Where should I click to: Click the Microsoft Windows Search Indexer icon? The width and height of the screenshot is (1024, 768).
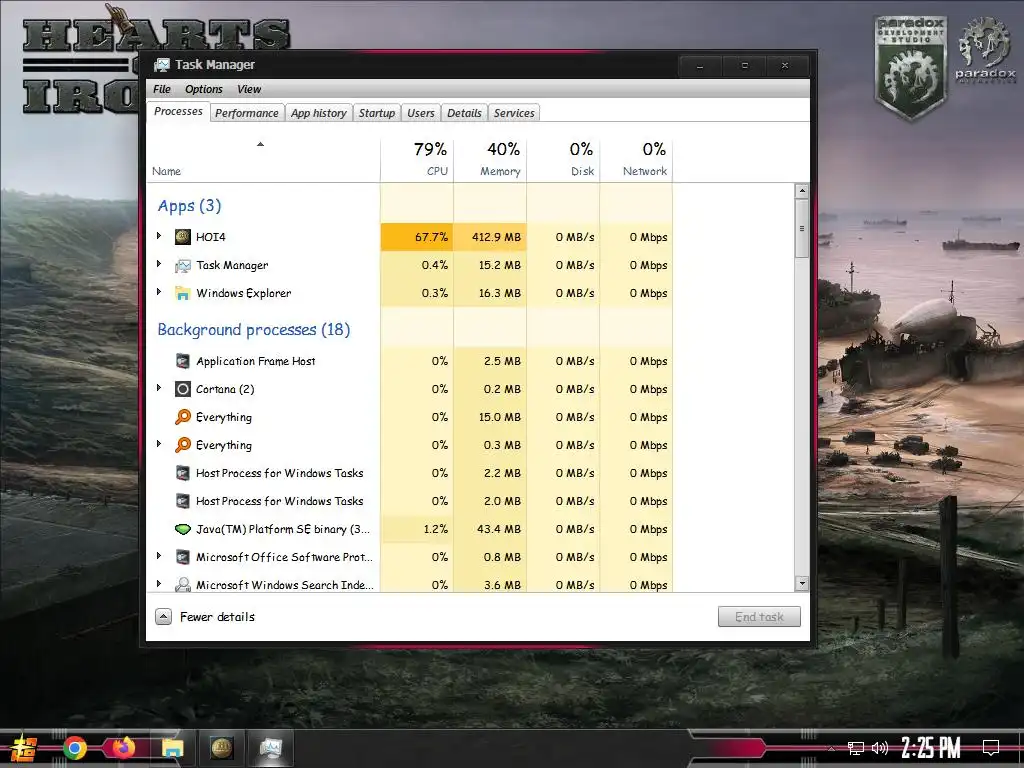pos(183,584)
